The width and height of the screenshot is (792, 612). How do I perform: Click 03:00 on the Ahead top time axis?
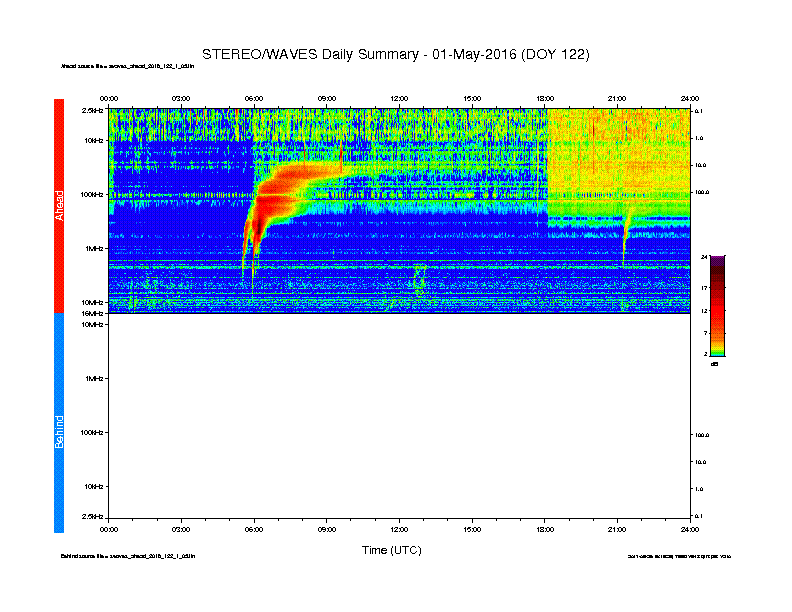pyautogui.click(x=181, y=98)
